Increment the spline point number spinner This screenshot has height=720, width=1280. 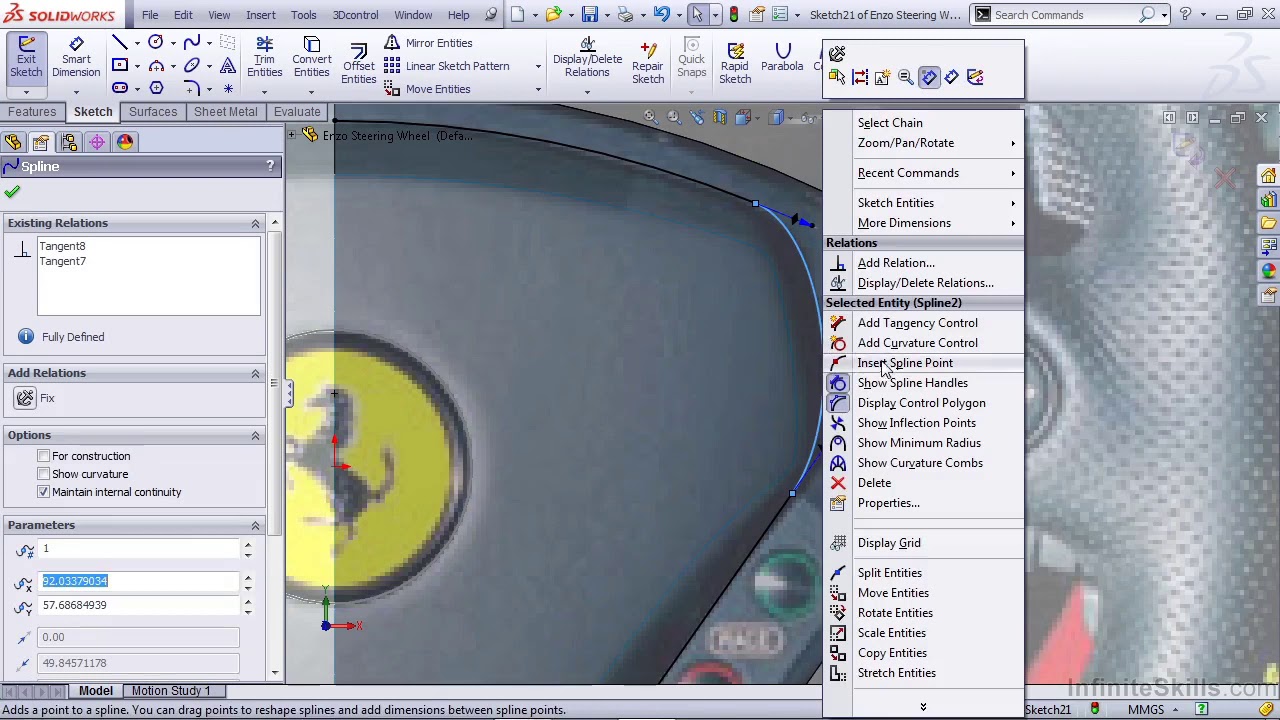pos(248,545)
